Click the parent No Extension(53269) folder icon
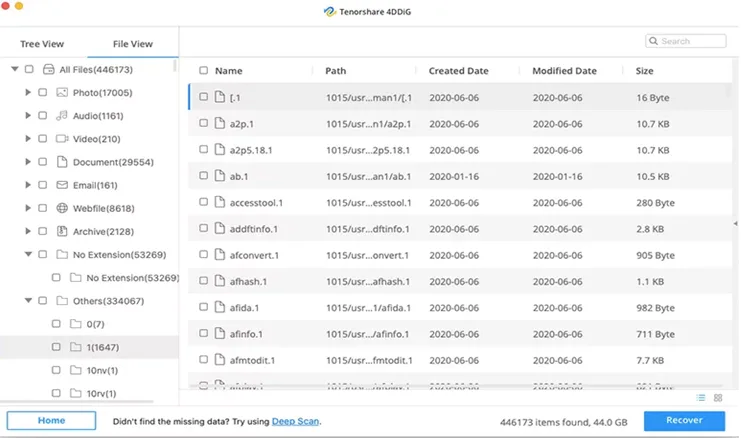Image resolution: width=741 pixels, height=438 pixels. coord(62,254)
